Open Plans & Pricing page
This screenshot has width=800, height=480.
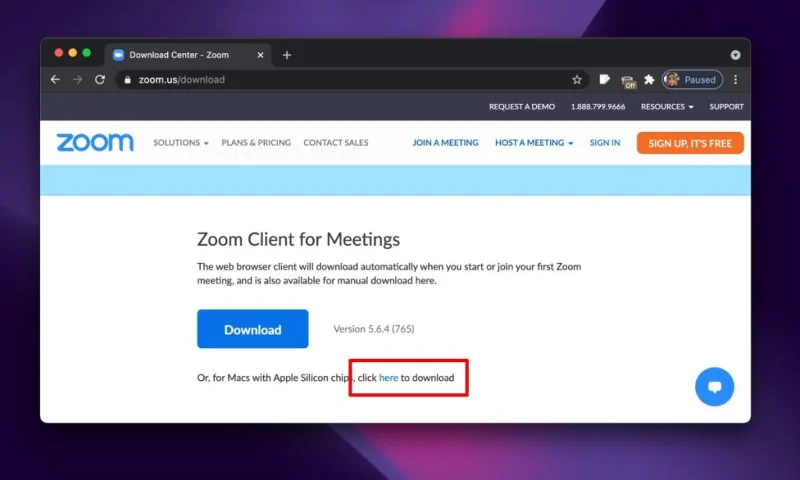(x=256, y=143)
